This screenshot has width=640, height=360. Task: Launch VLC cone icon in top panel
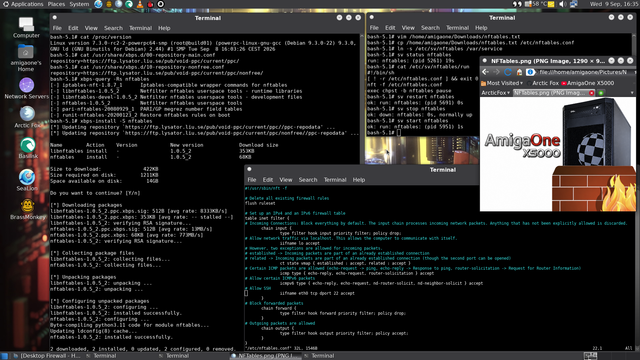pyautogui.click(x=140, y=4)
